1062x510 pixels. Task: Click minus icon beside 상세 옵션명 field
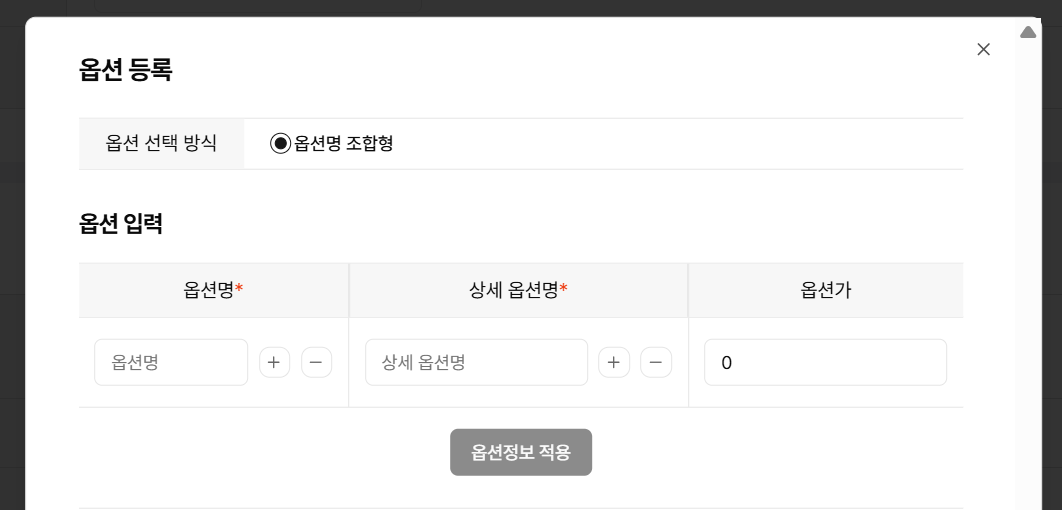pos(656,362)
